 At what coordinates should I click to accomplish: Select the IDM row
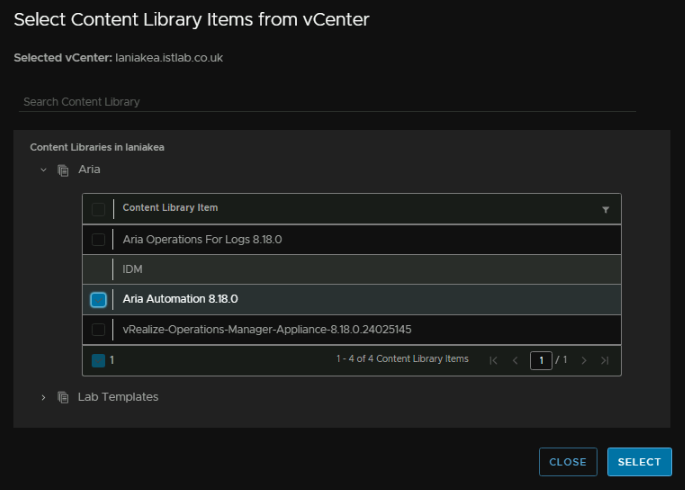[352, 269]
